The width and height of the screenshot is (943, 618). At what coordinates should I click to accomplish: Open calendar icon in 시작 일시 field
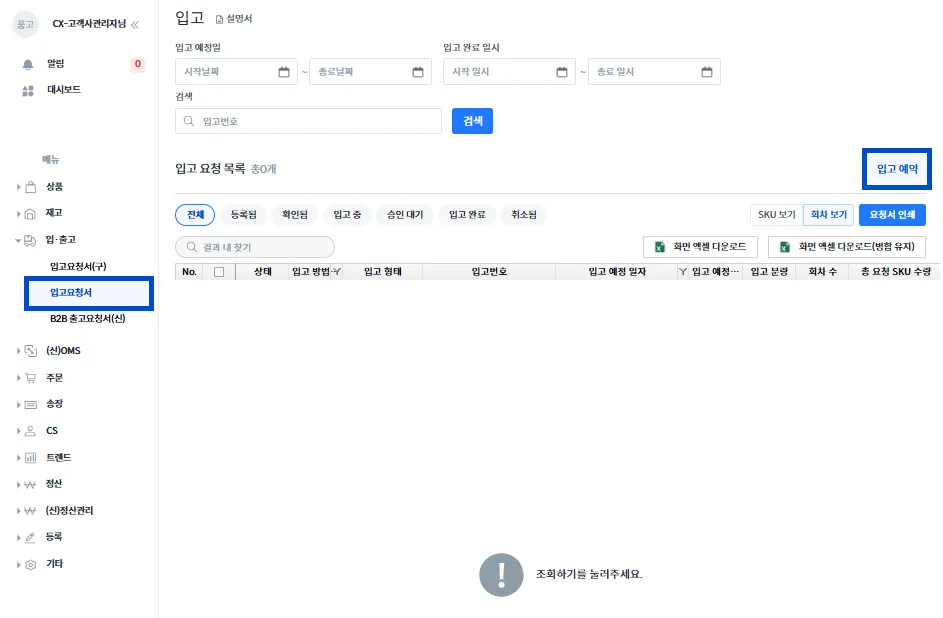click(562, 72)
